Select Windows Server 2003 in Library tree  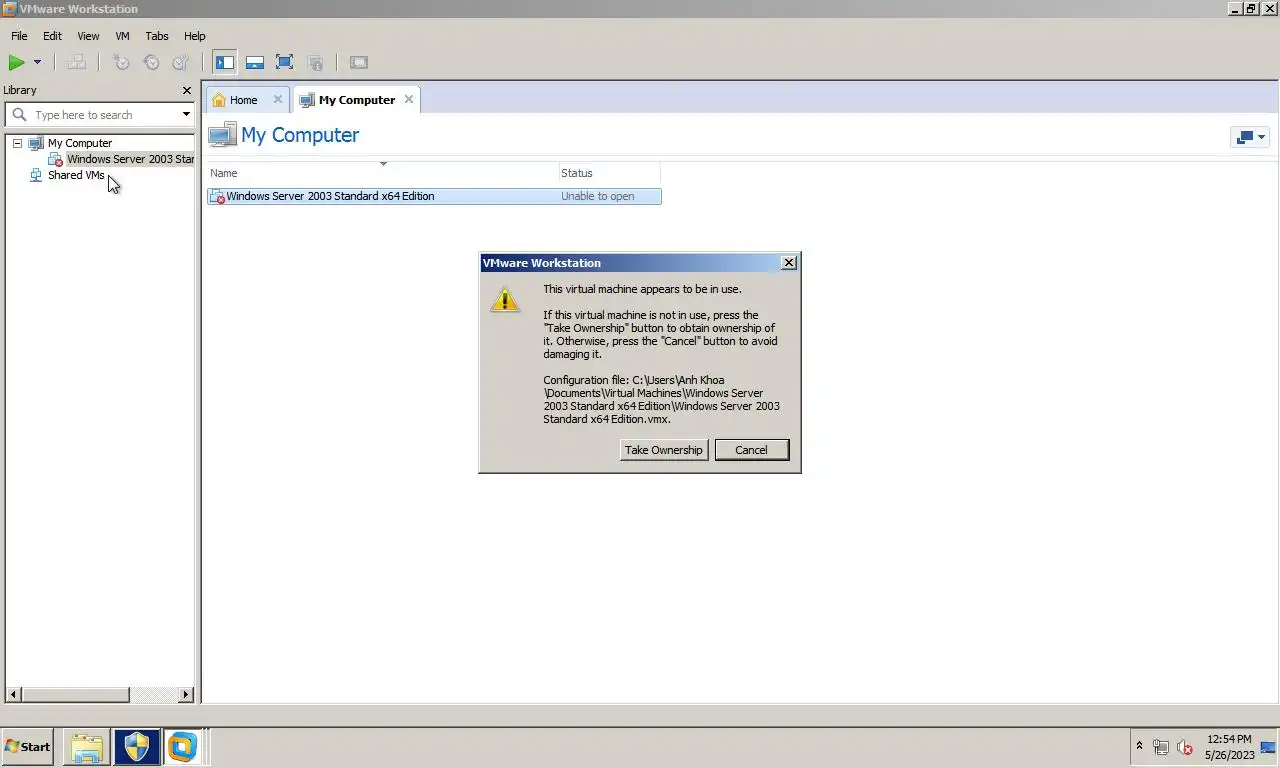(x=130, y=159)
